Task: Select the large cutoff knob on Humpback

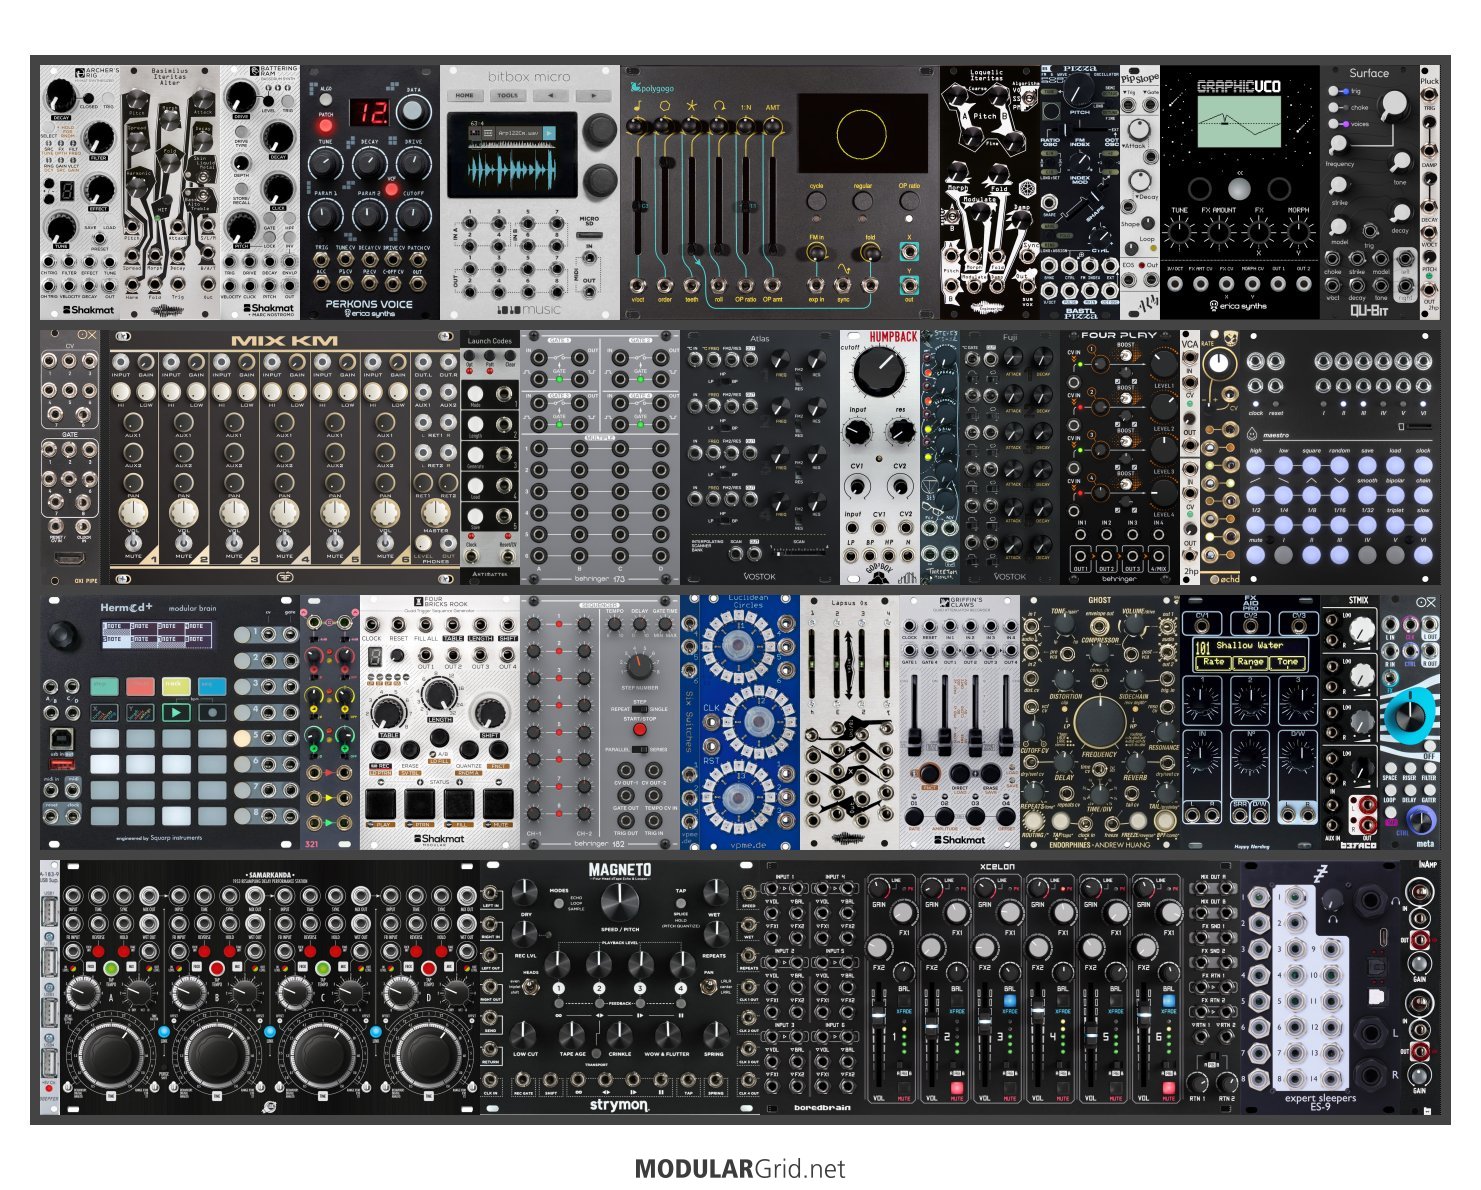Action: coord(879,372)
